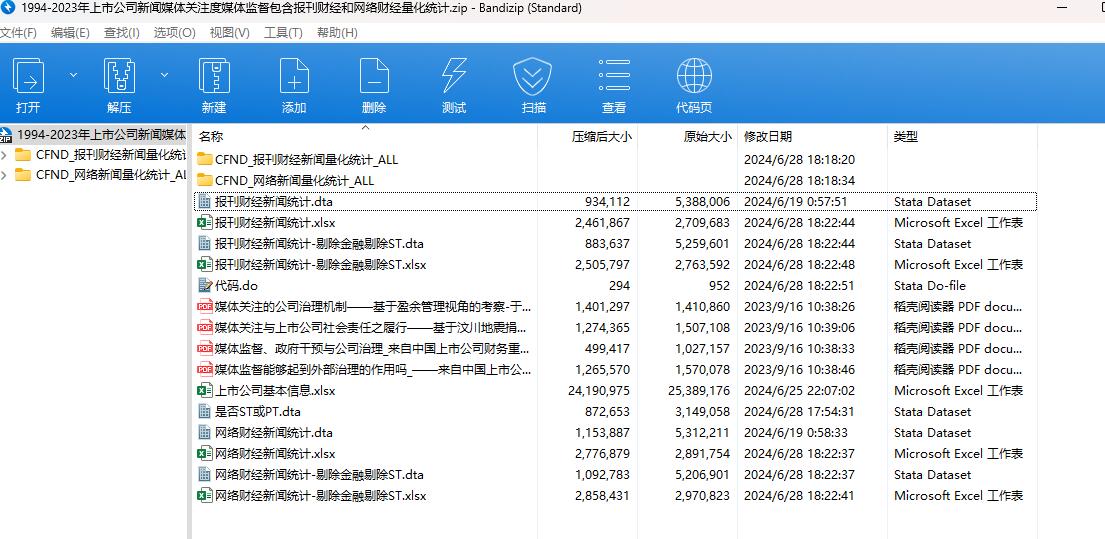Screen dimensions: 1105x539
Task: Click the Stata Do-file type cell
Action: tap(930, 285)
